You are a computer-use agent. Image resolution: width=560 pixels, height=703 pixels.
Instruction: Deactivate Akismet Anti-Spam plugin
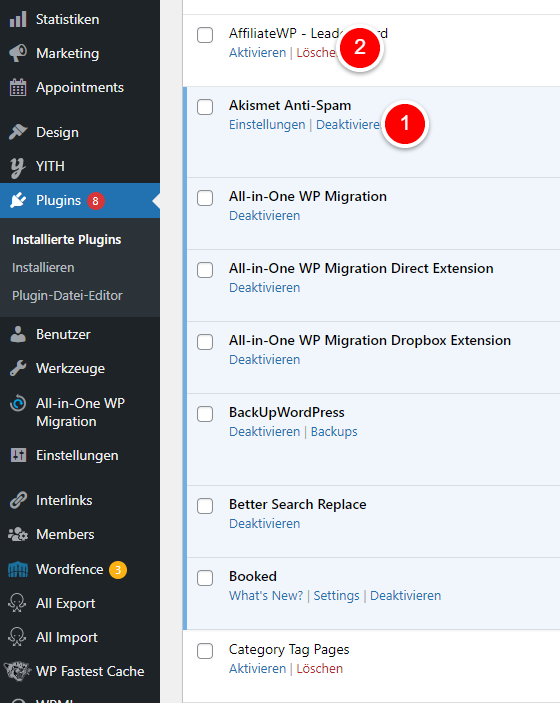(348, 125)
